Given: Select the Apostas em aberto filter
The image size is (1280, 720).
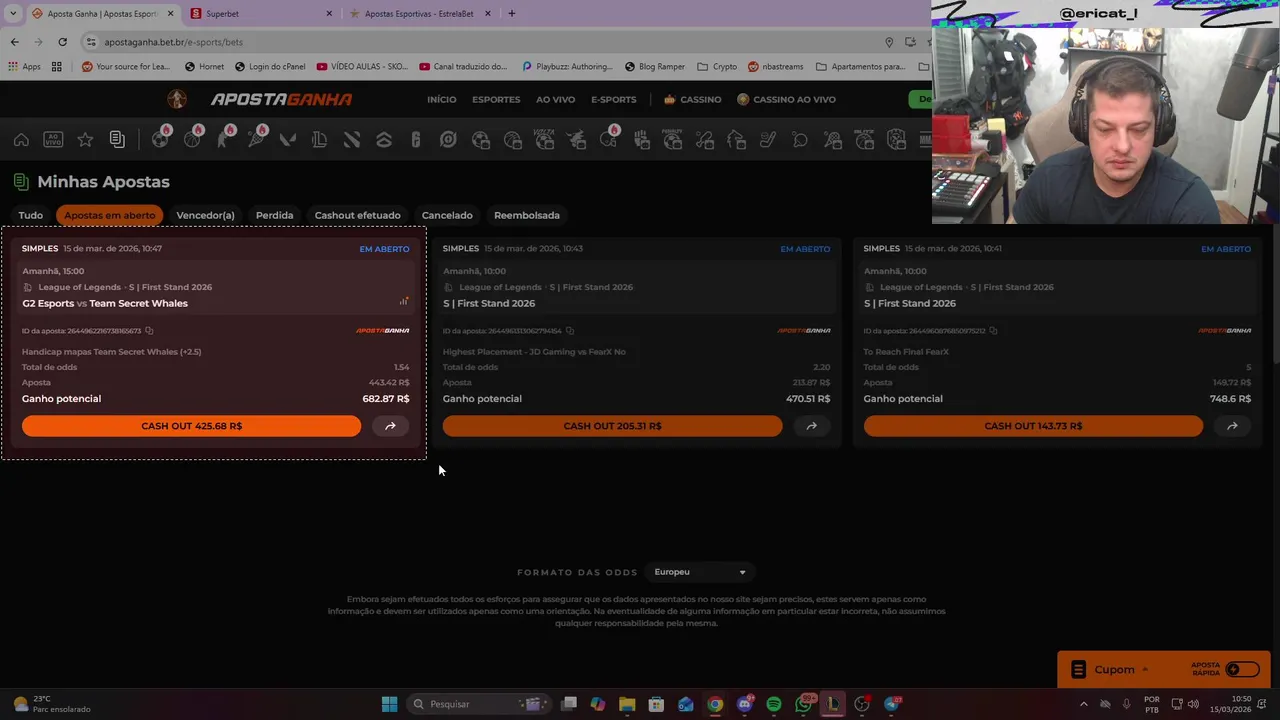Looking at the screenshot, I should tap(109, 215).
